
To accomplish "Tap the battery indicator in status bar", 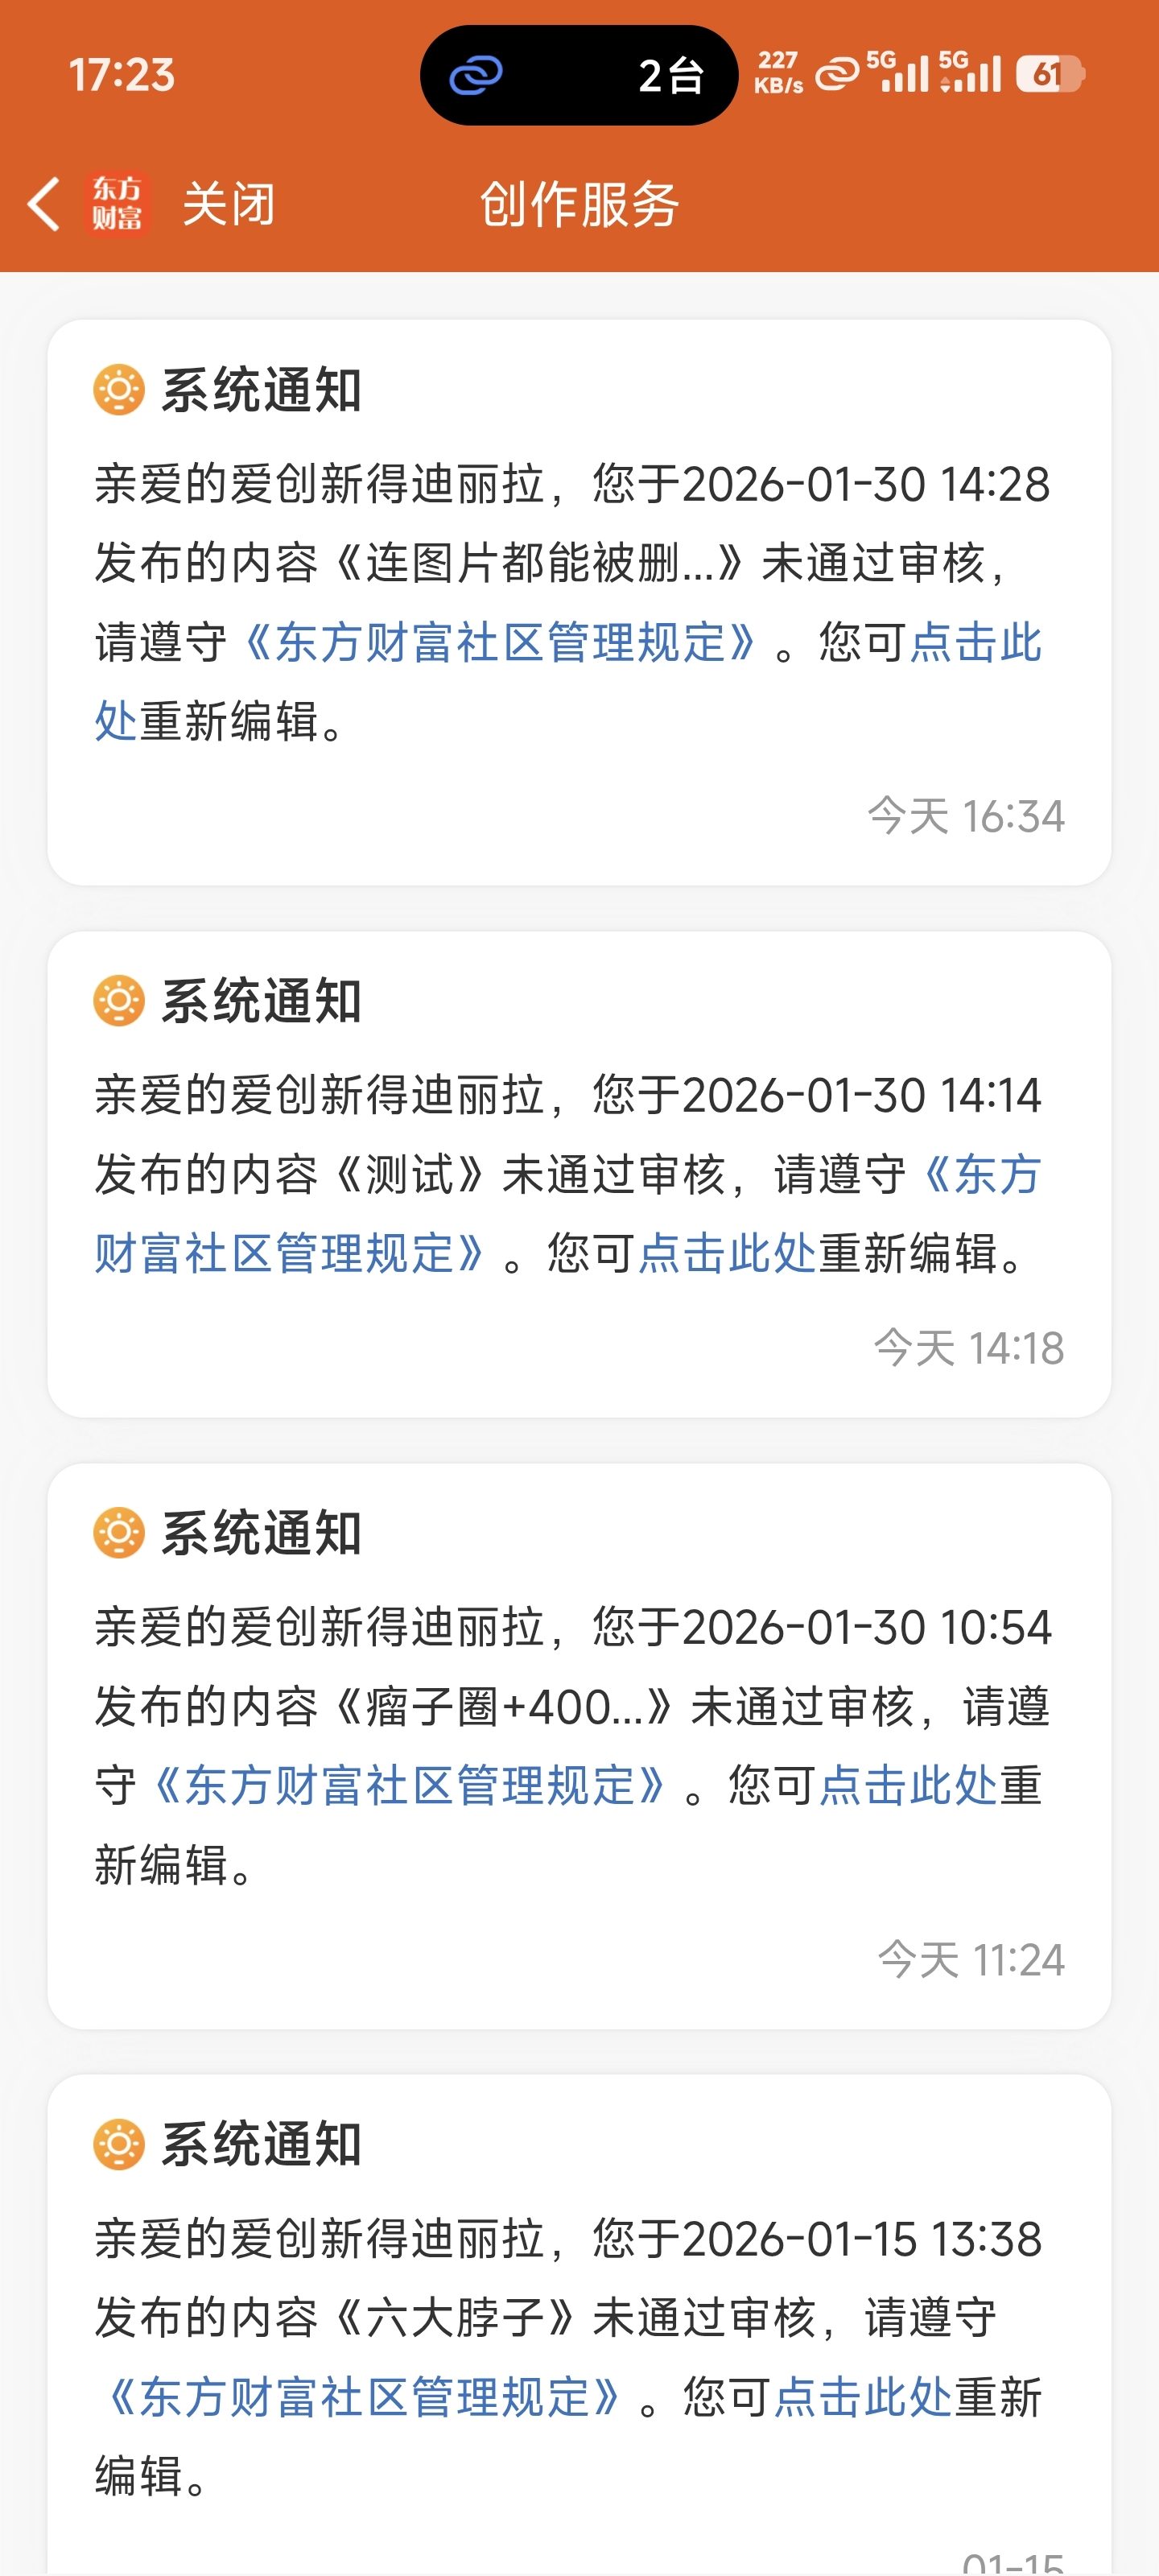I will click(1050, 74).
